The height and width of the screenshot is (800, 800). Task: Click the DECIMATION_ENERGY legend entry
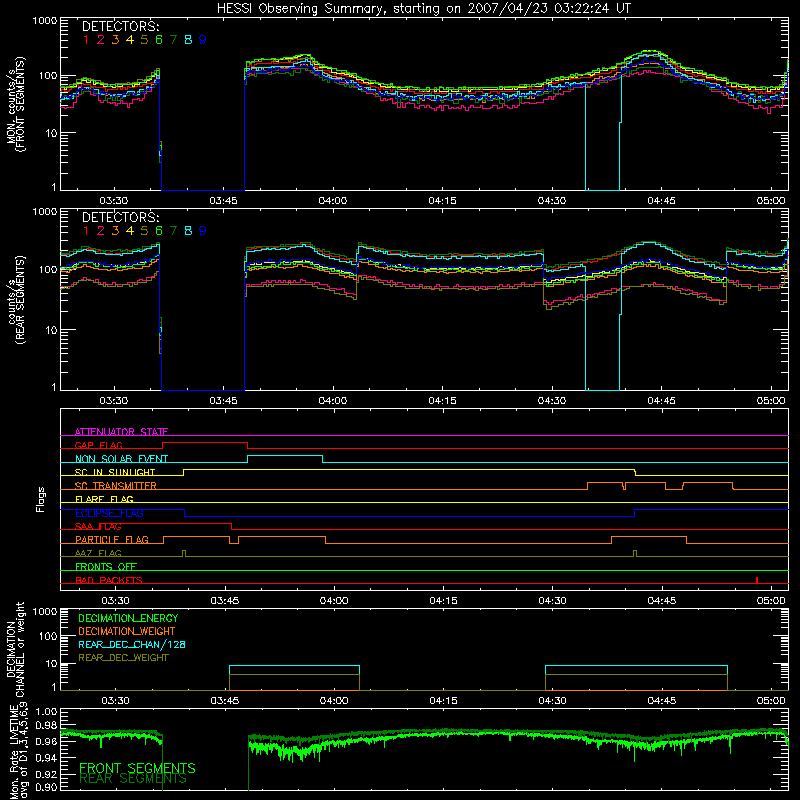tap(128, 618)
